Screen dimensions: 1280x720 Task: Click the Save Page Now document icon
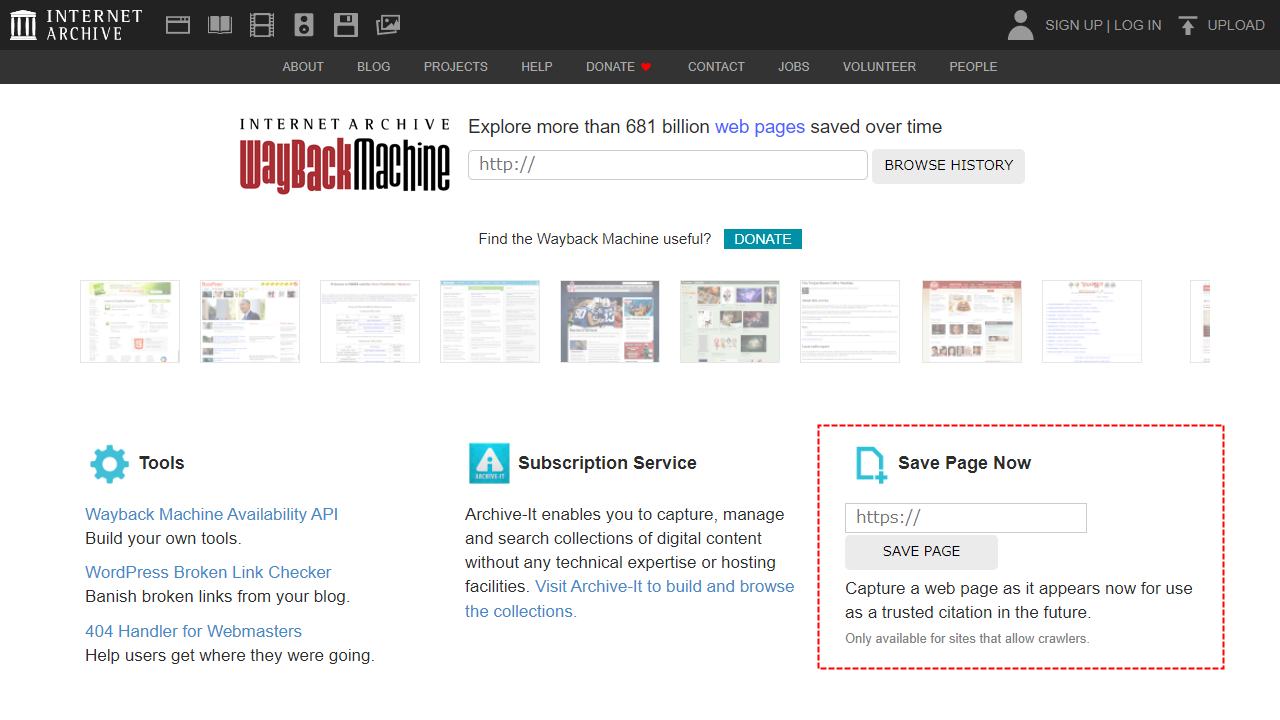[870, 465]
